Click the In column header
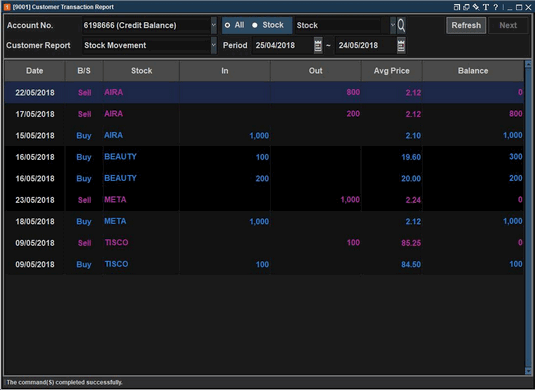535x390 pixels. click(225, 71)
